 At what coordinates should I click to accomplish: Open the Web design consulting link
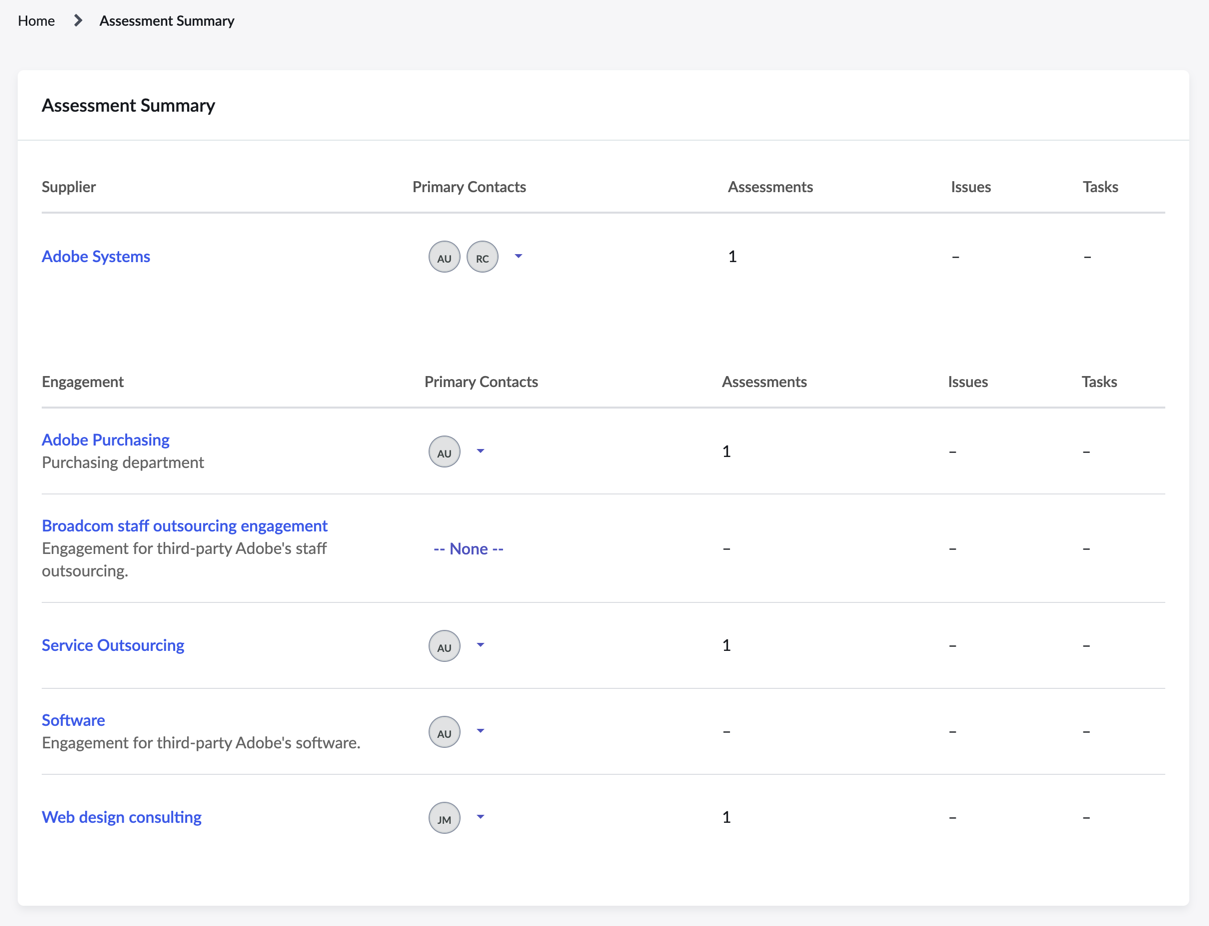pyautogui.click(x=122, y=817)
